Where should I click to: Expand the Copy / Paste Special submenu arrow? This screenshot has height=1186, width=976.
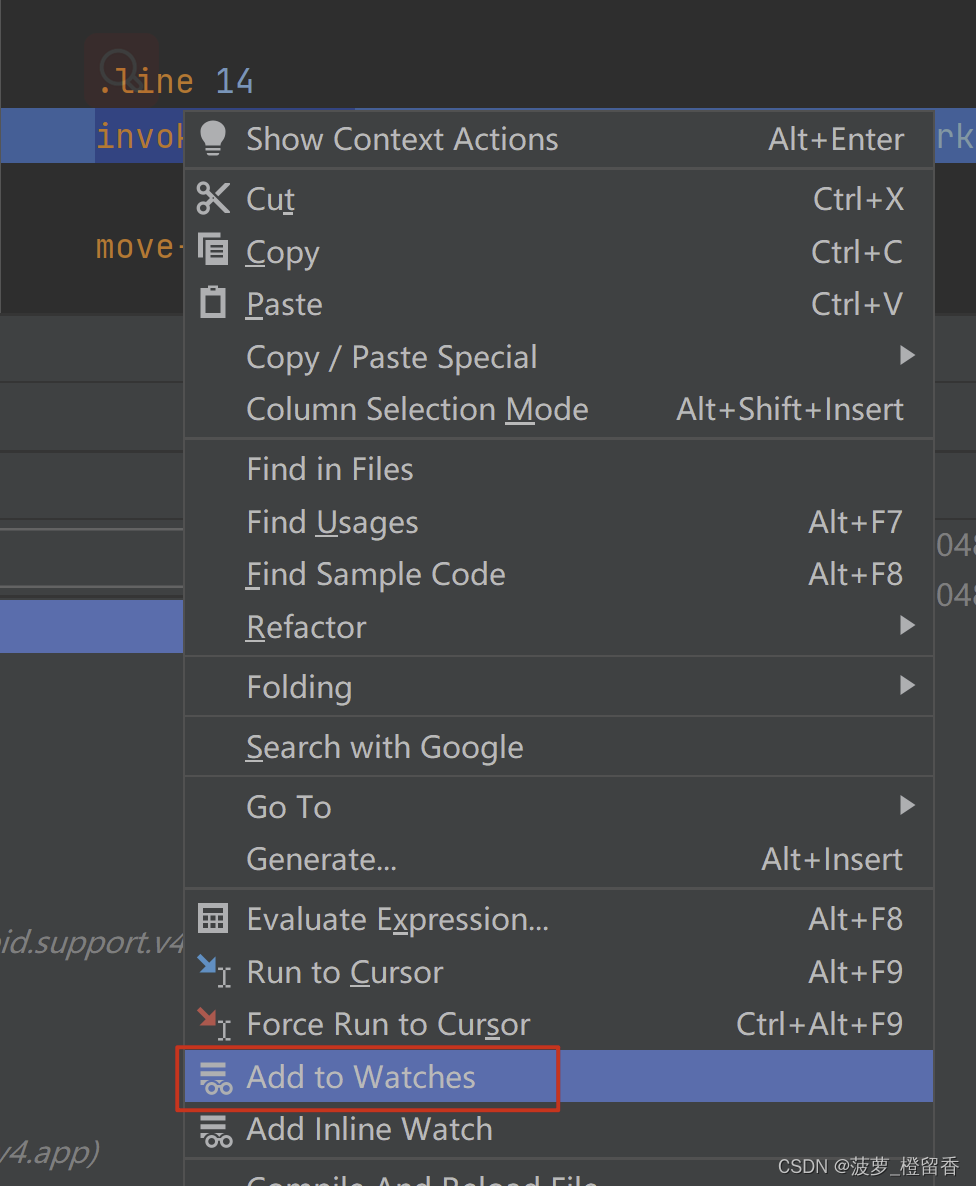click(907, 355)
